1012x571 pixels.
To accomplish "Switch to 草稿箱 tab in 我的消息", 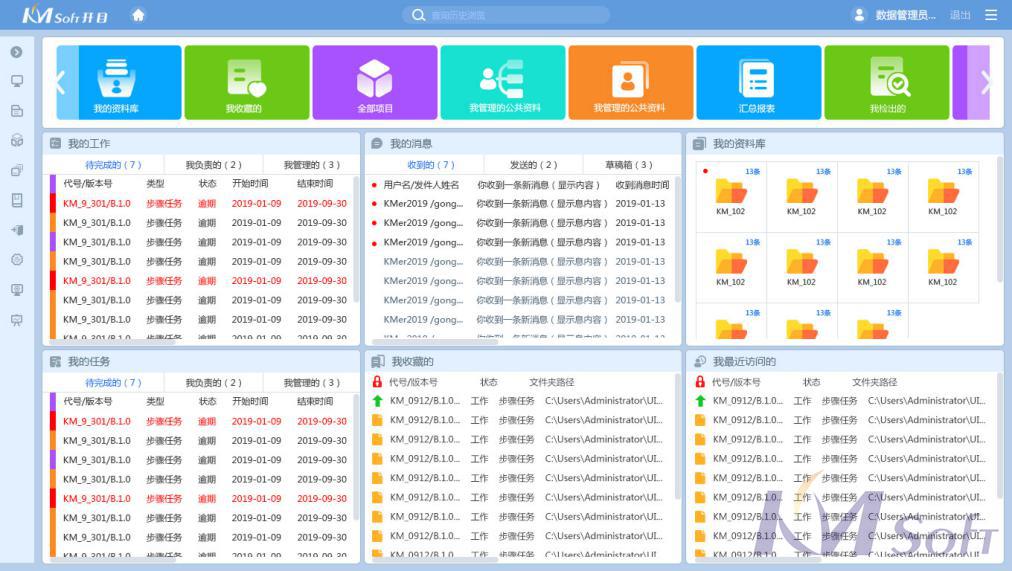I will [x=628, y=165].
